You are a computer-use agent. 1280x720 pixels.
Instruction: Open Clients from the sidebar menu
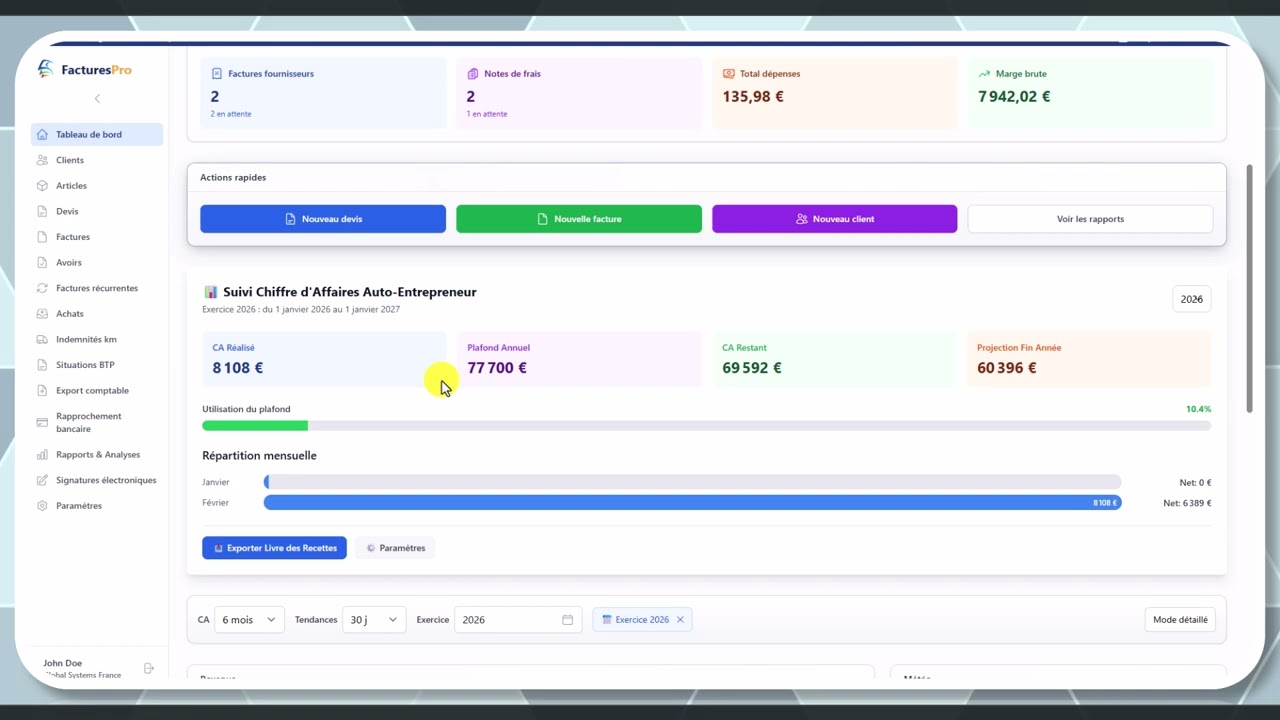click(97, 160)
